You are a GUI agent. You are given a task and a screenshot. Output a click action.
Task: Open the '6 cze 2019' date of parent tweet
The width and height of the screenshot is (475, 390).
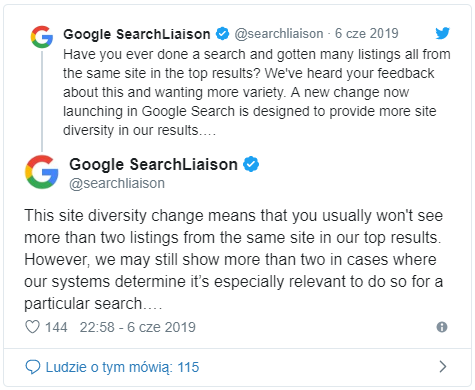pyautogui.click(x=366, y=33)
